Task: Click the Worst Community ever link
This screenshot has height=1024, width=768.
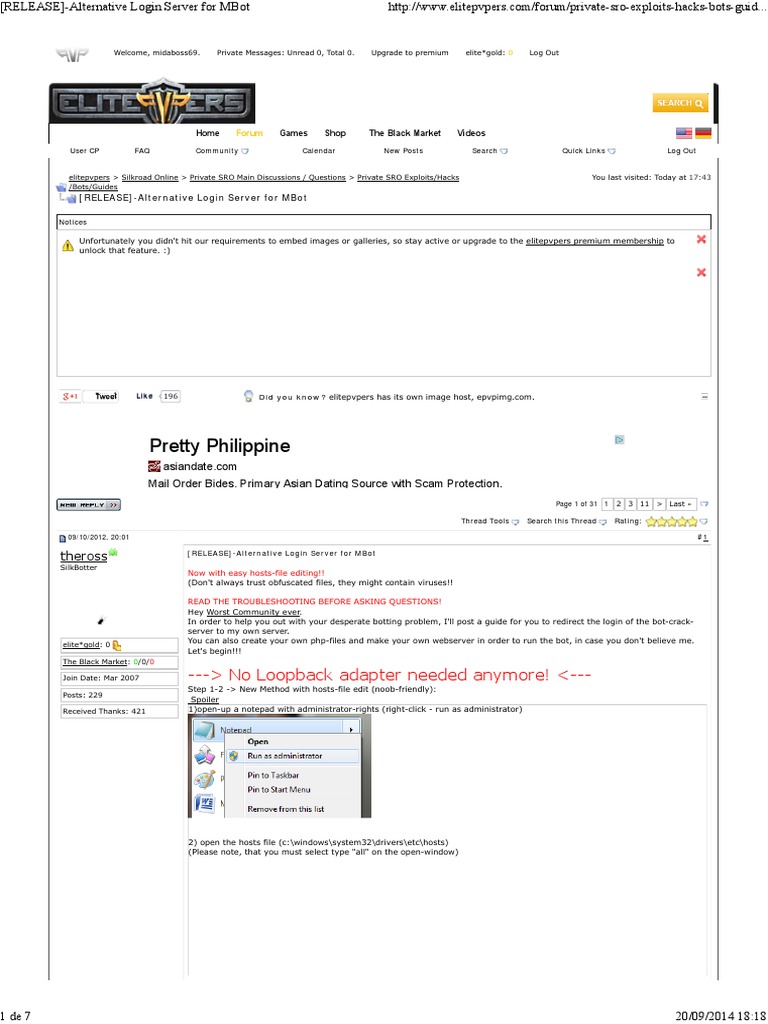Action: [x=253, y=613]
